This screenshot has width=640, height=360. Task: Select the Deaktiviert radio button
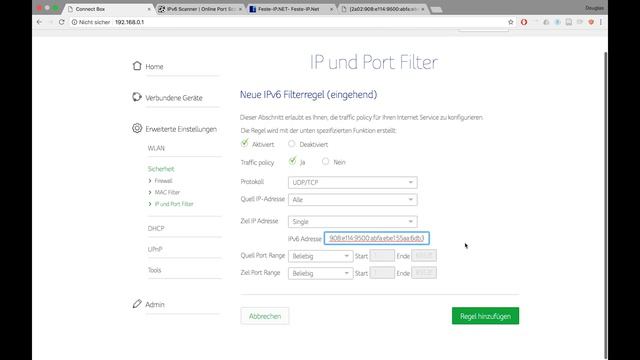[291, 144]
